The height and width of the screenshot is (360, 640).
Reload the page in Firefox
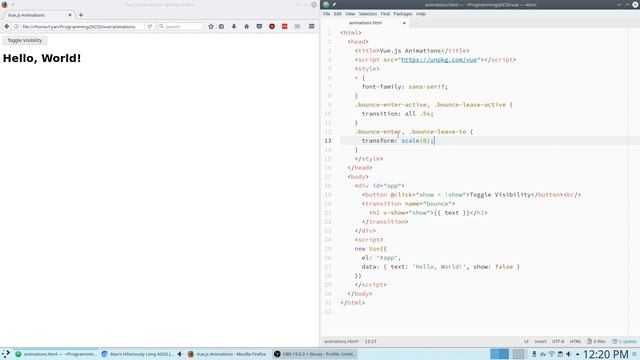pyautogui.click(x=150, y=27)
